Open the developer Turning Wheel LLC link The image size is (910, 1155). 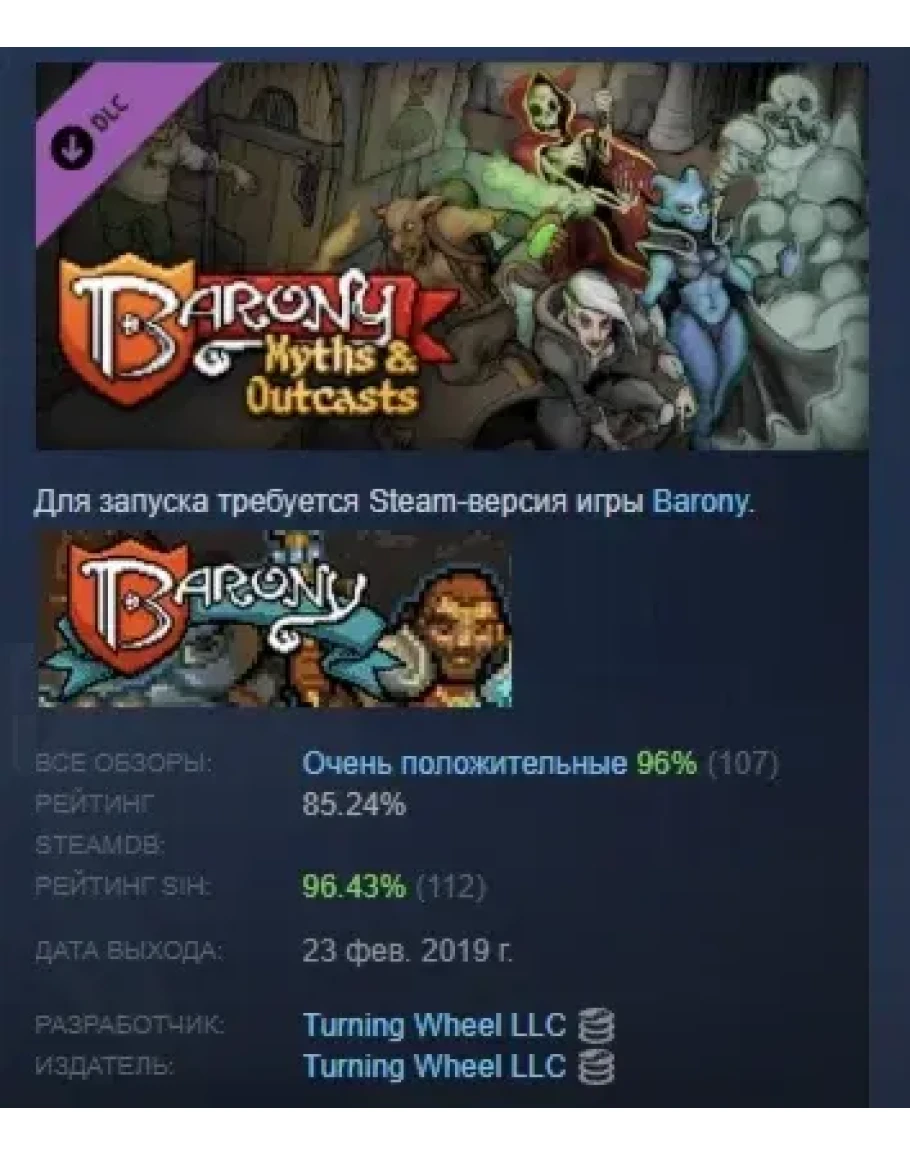tap(434, 1025)
